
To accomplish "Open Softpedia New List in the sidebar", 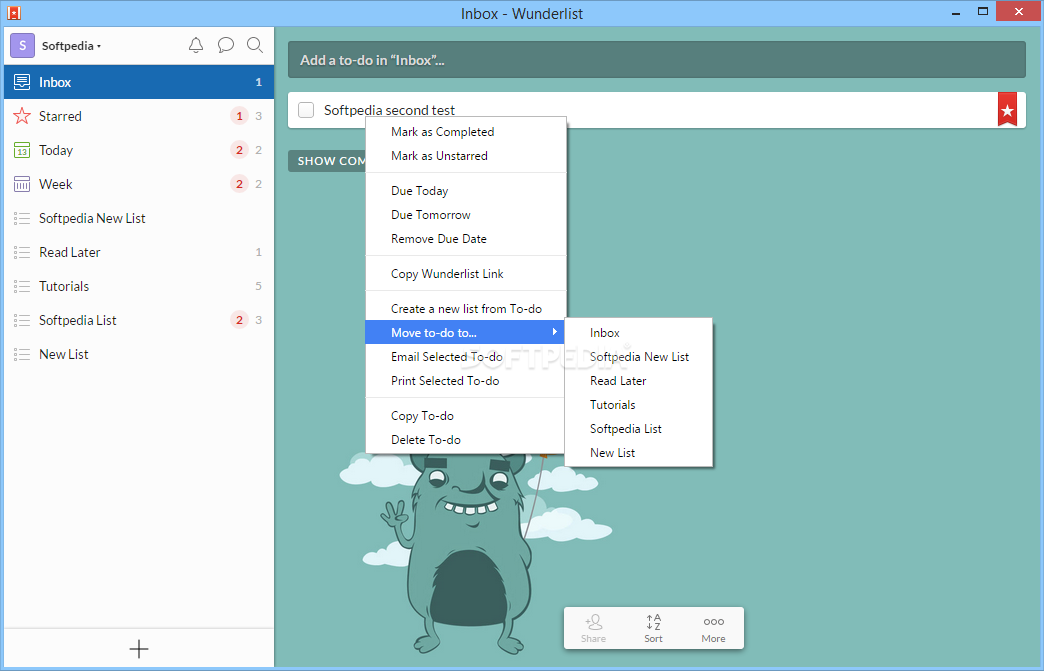I will coord(138,218).
